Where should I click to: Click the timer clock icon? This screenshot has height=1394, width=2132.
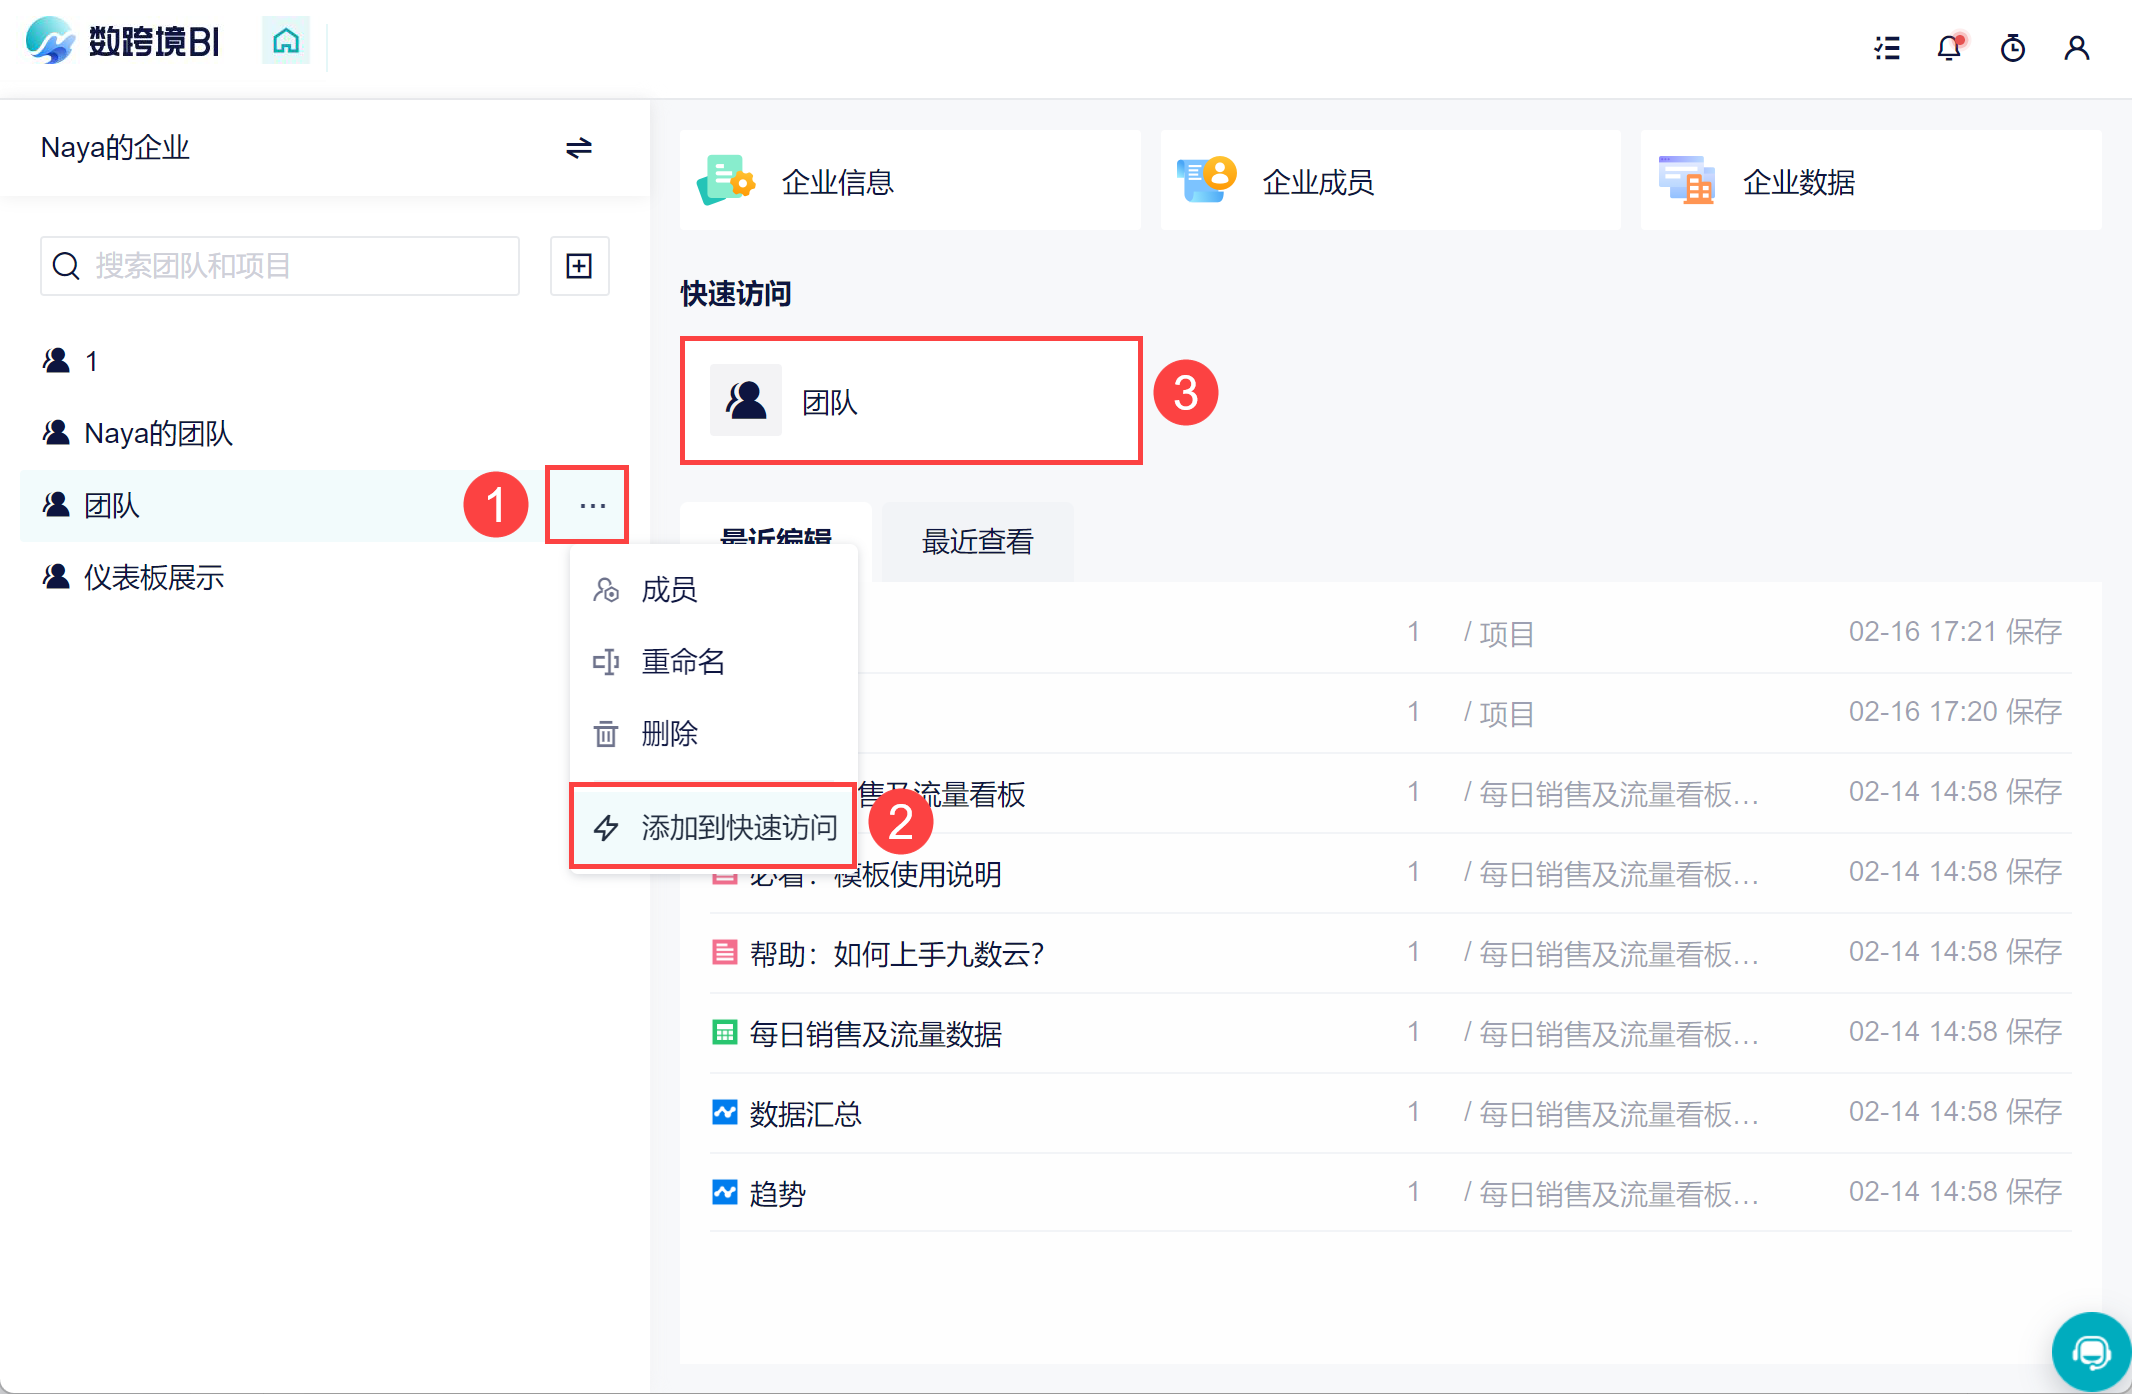point(2012,47)
